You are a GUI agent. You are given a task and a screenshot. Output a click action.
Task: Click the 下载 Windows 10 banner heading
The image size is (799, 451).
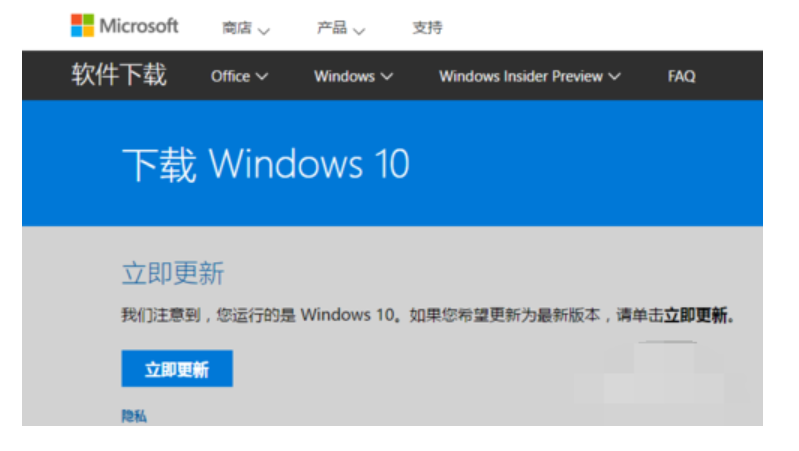pos(265,164)
